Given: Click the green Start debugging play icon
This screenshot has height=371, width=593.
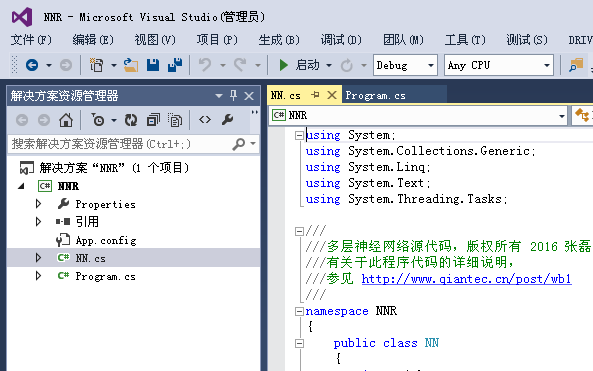Looking at the screenshot, I should coord(283,65).
